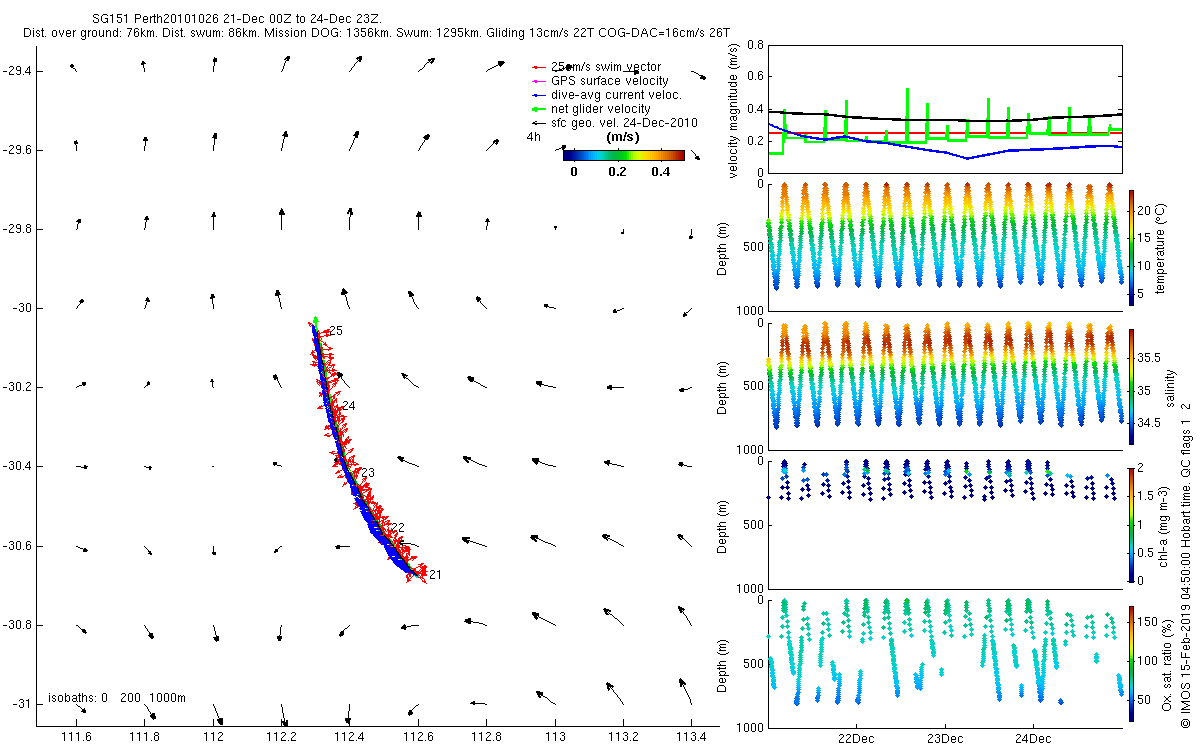The width and height of the screenshot is (1200, 750).
Task: Click the IMOS copyright and QC flags text
Action: coord(1187,566)
